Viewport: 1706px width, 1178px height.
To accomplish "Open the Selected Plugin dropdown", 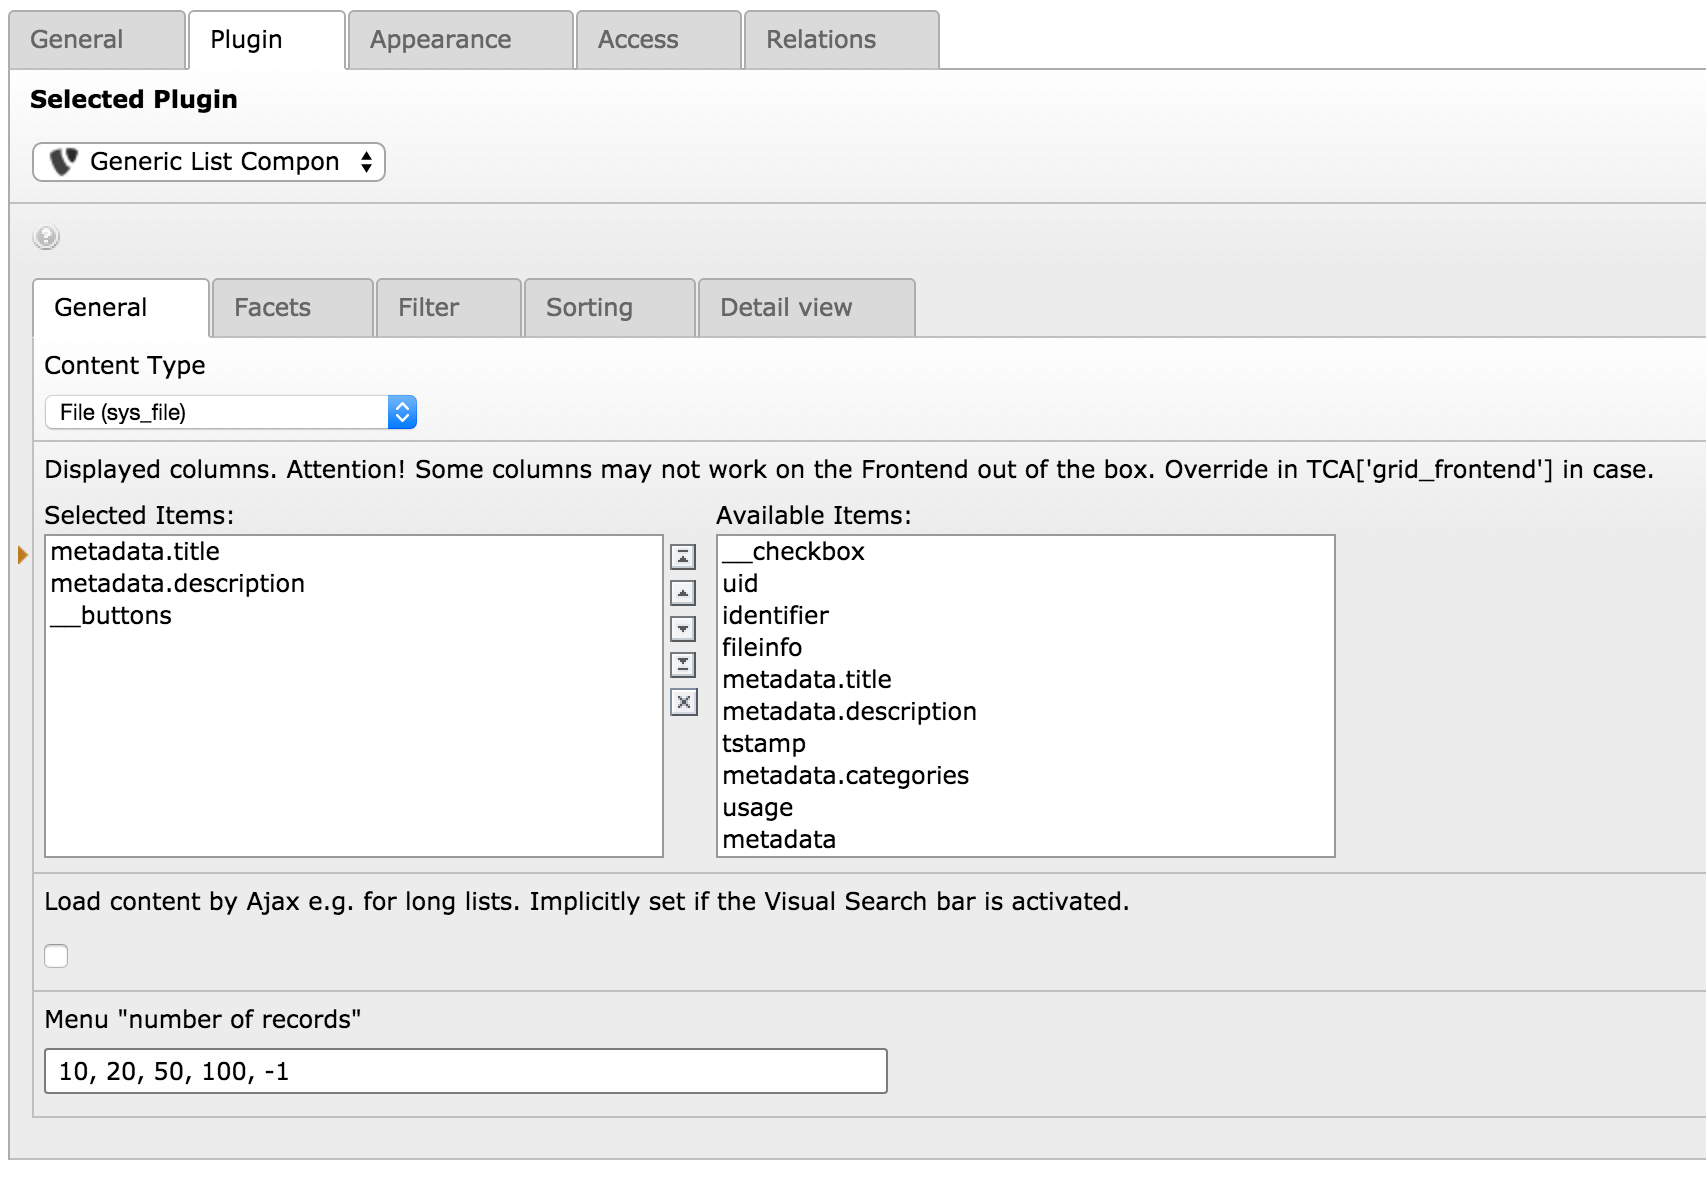I will [209, 162].
